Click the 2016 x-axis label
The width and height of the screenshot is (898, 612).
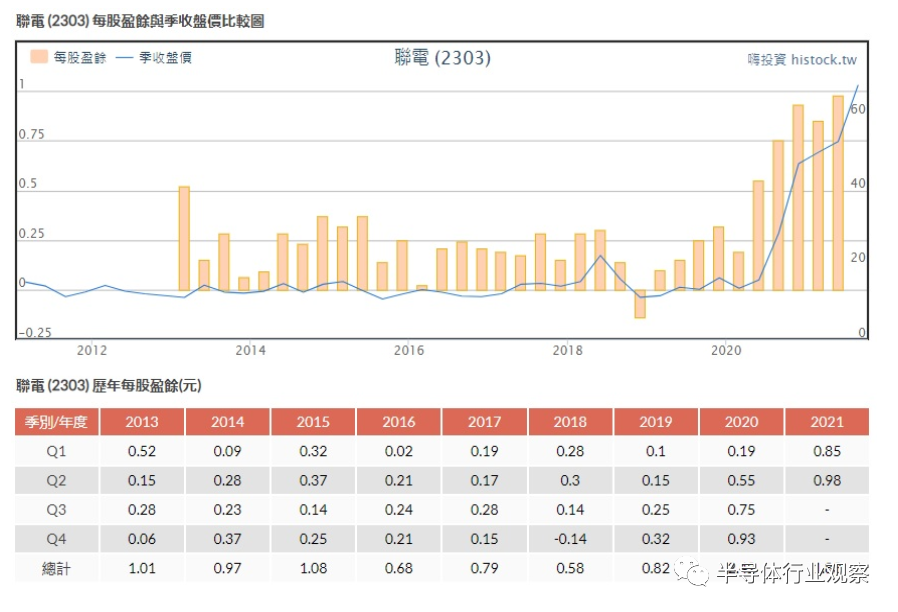pos(409,350)
